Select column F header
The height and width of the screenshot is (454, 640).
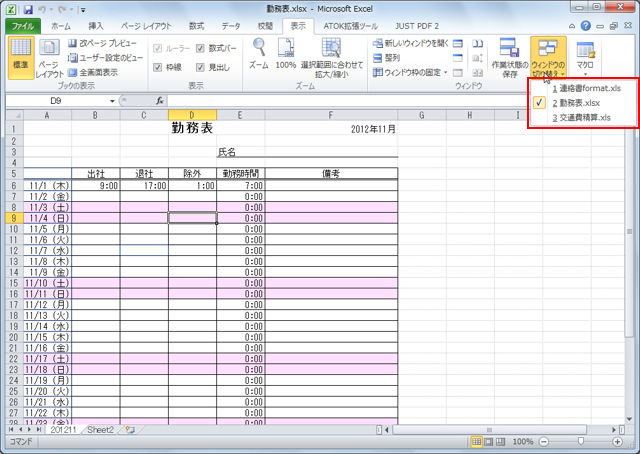point(331,115)
